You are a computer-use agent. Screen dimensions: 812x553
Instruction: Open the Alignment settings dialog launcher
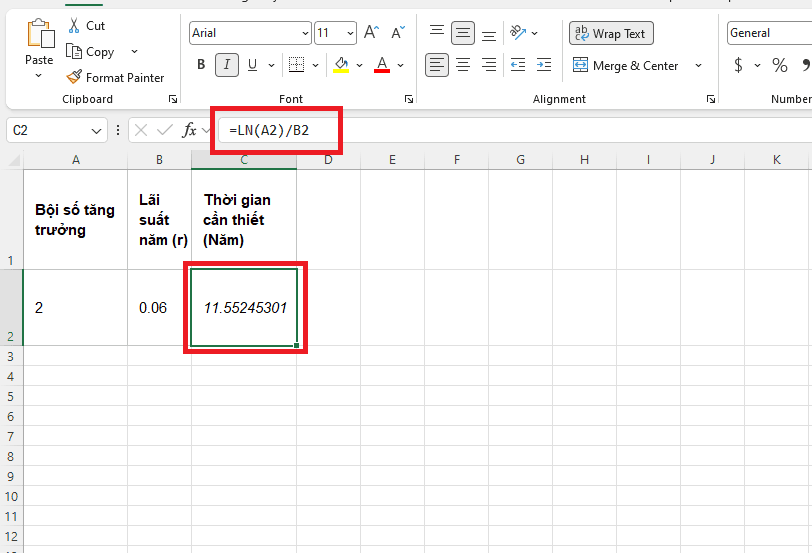pos(711,99)
